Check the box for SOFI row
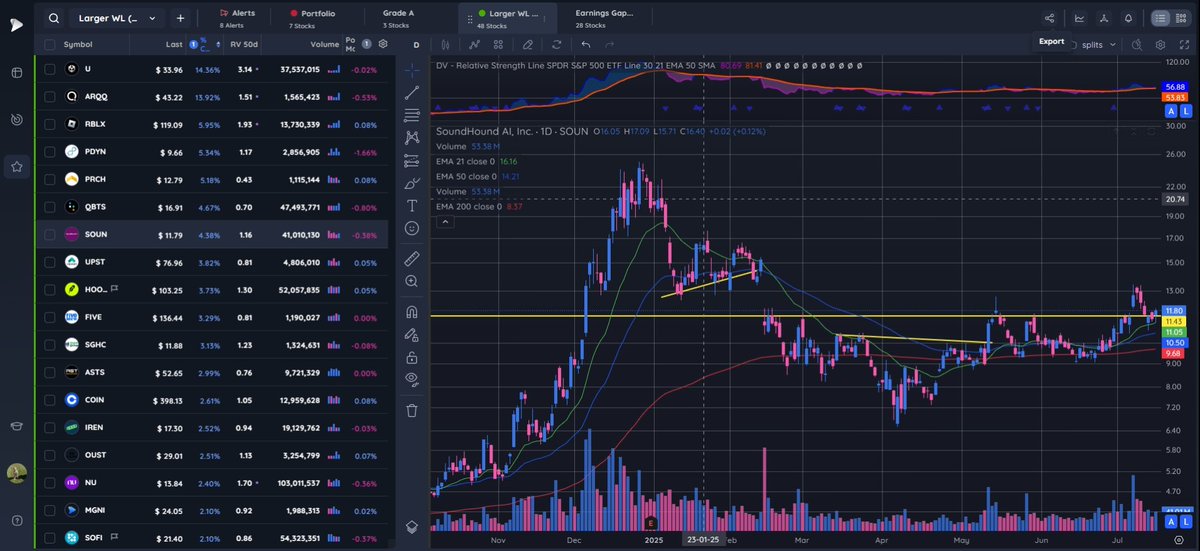This screenshot has height=551, width=1200. click(x=49, y=538)
